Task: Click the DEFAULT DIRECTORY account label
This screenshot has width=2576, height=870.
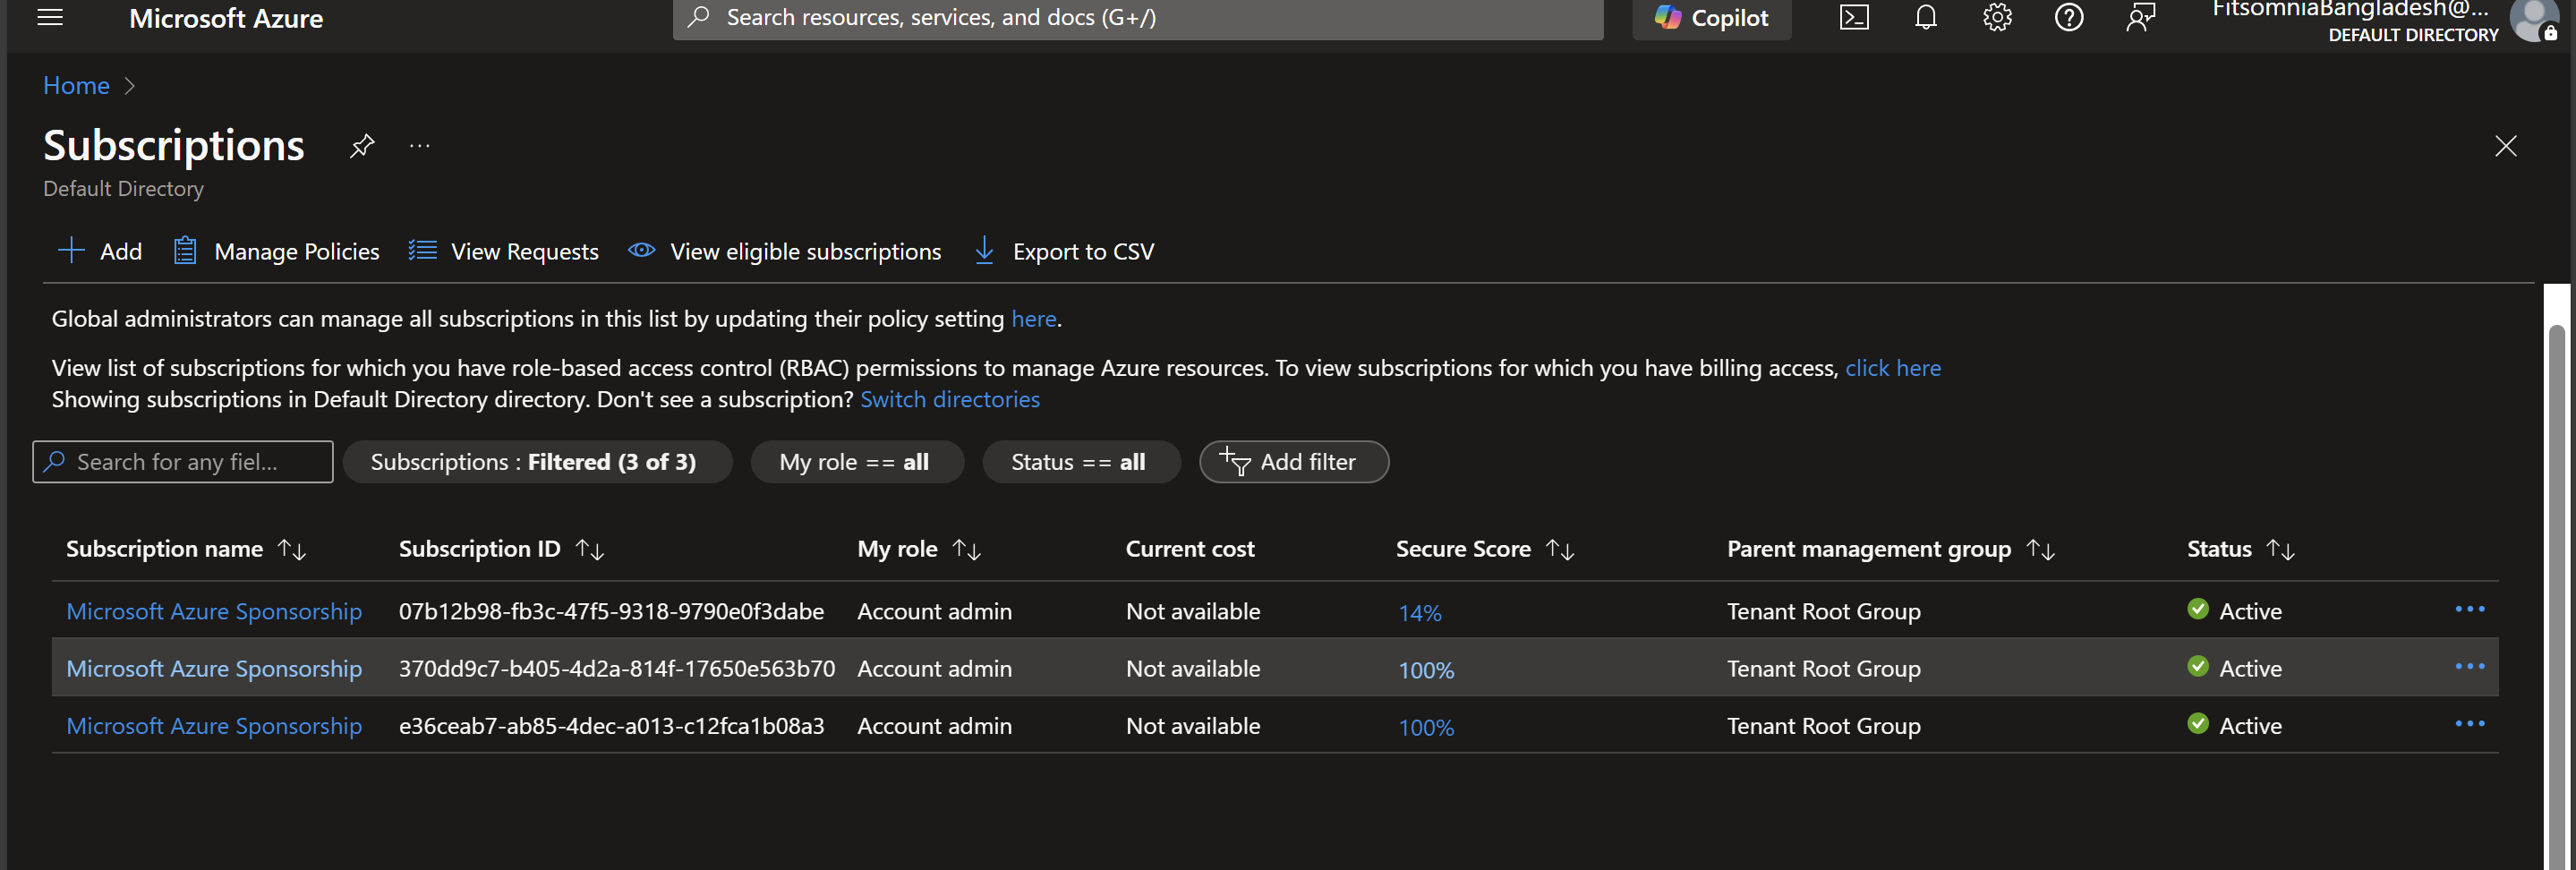Action: (x=2413, y=35)
